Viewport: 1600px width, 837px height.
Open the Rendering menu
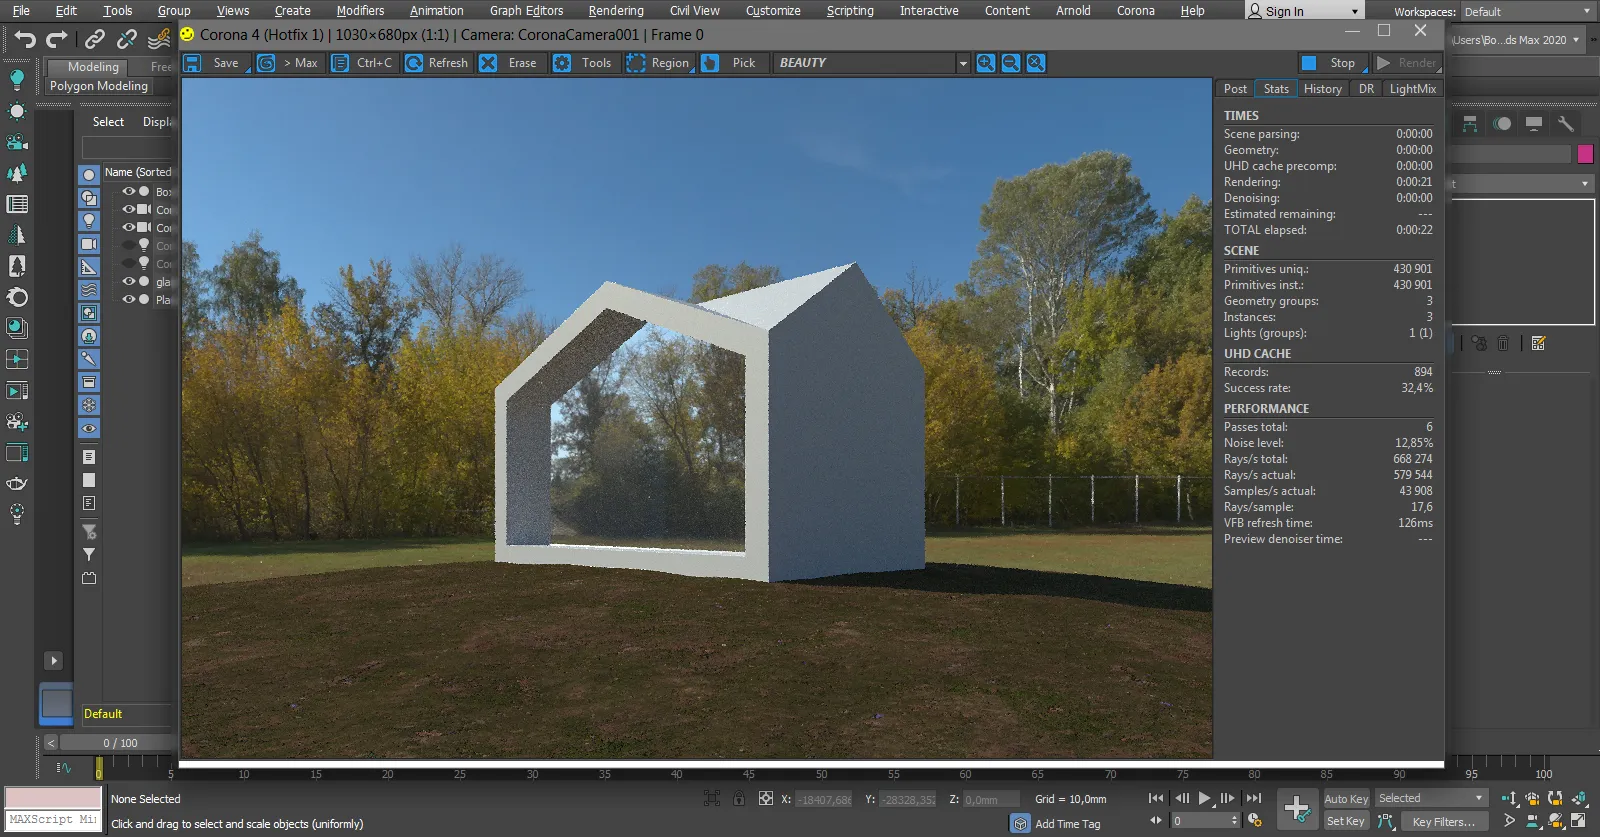[615, 11]
